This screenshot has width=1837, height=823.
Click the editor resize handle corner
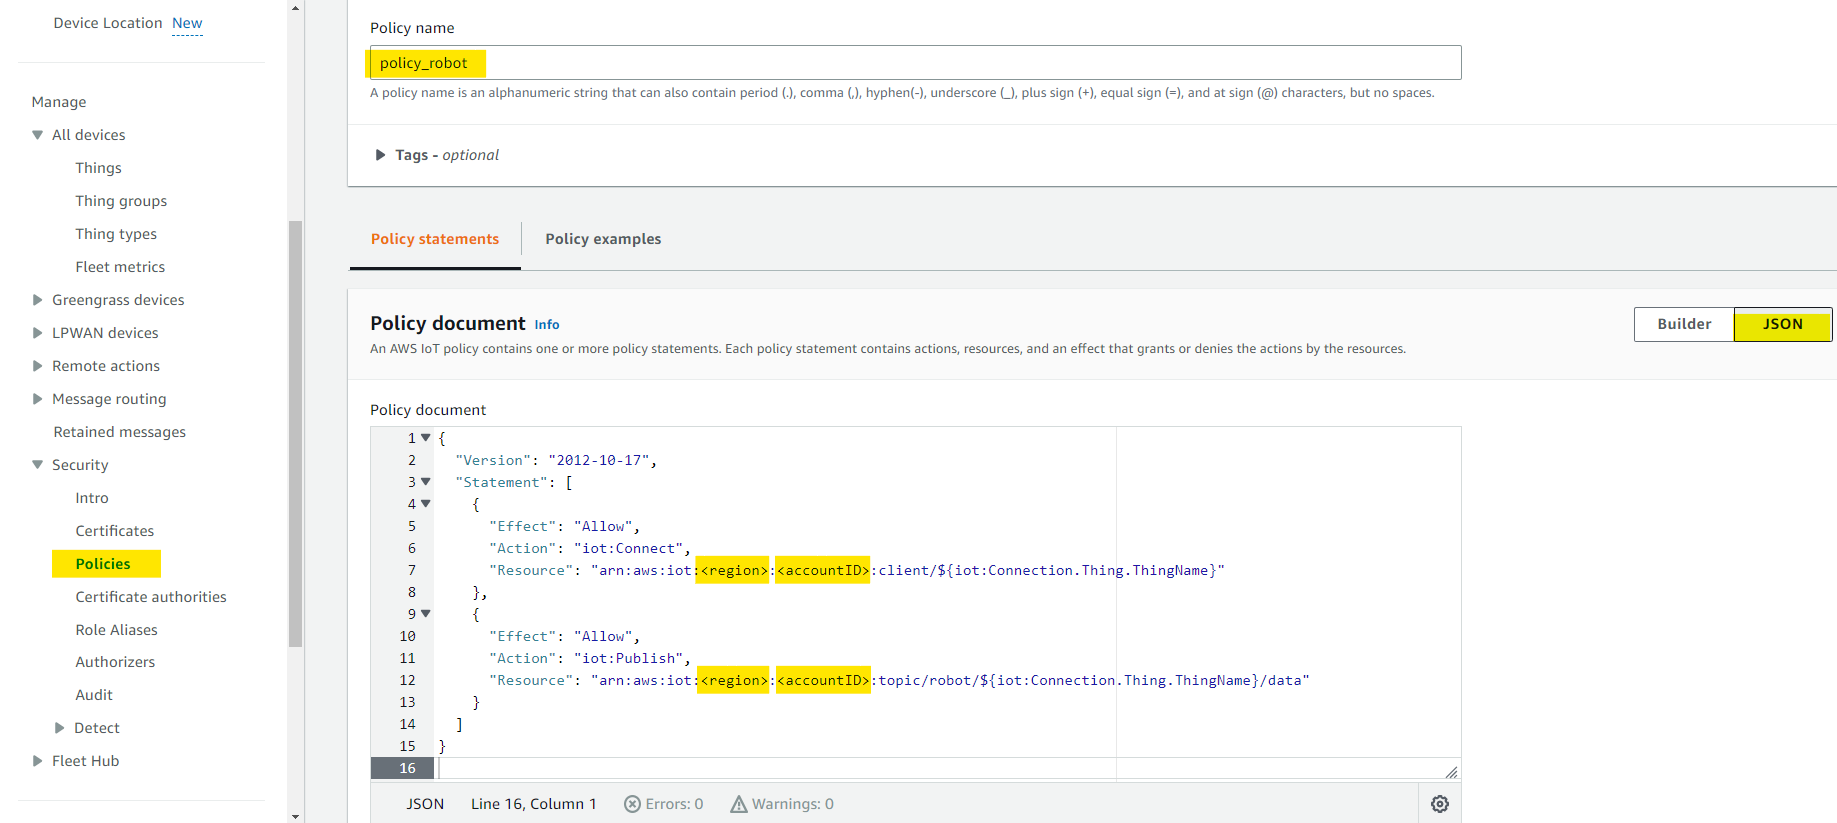point(1451,772)
